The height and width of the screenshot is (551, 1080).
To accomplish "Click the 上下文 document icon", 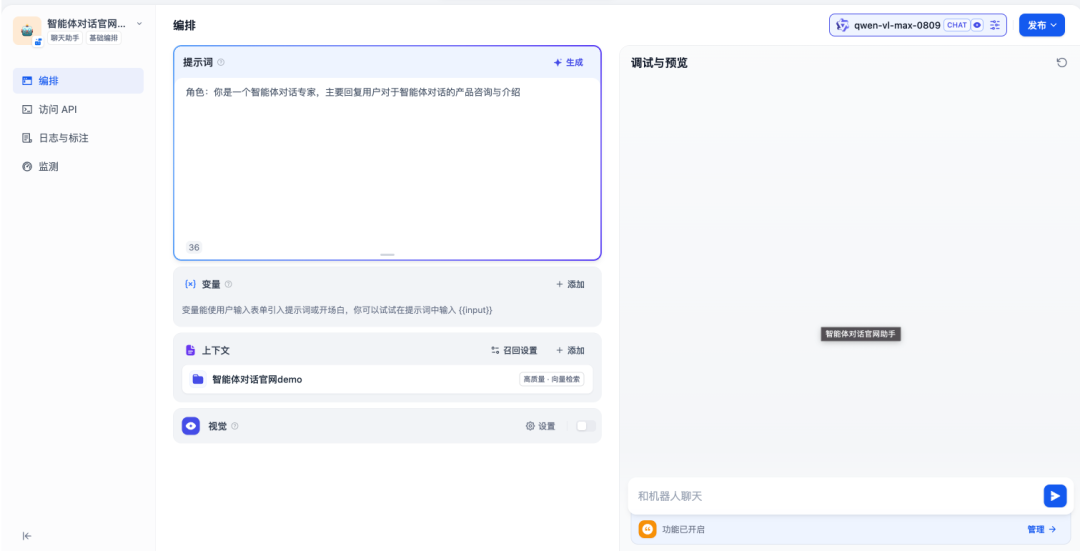I will coord(191,351).
